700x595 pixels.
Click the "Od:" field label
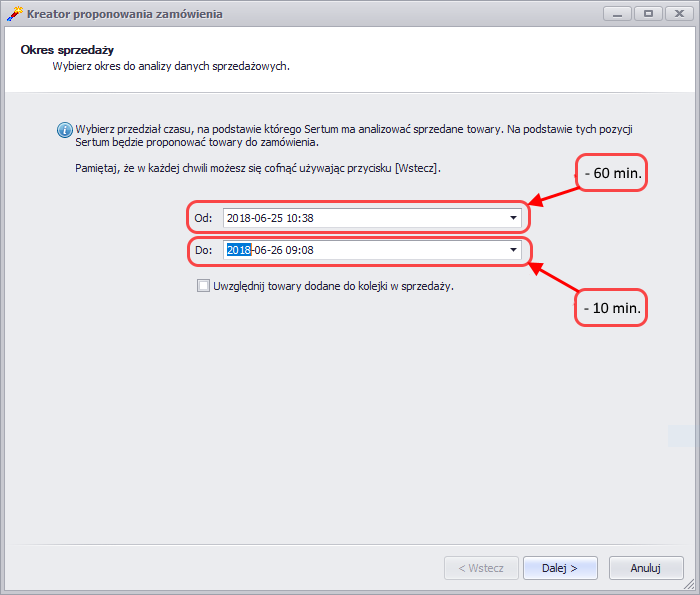[x=203, y=218]
